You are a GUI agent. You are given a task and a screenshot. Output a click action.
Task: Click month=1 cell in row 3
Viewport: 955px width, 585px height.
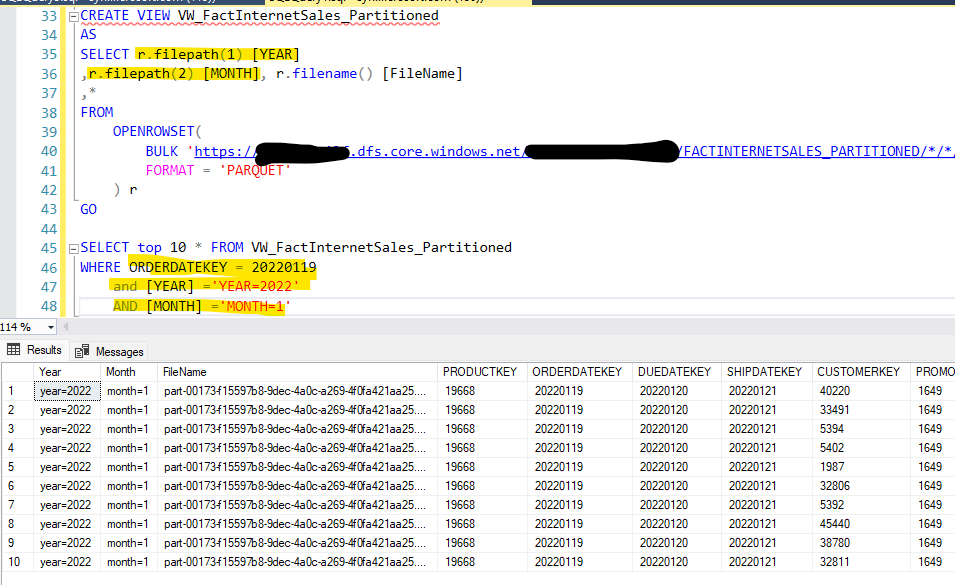(129, 429)
